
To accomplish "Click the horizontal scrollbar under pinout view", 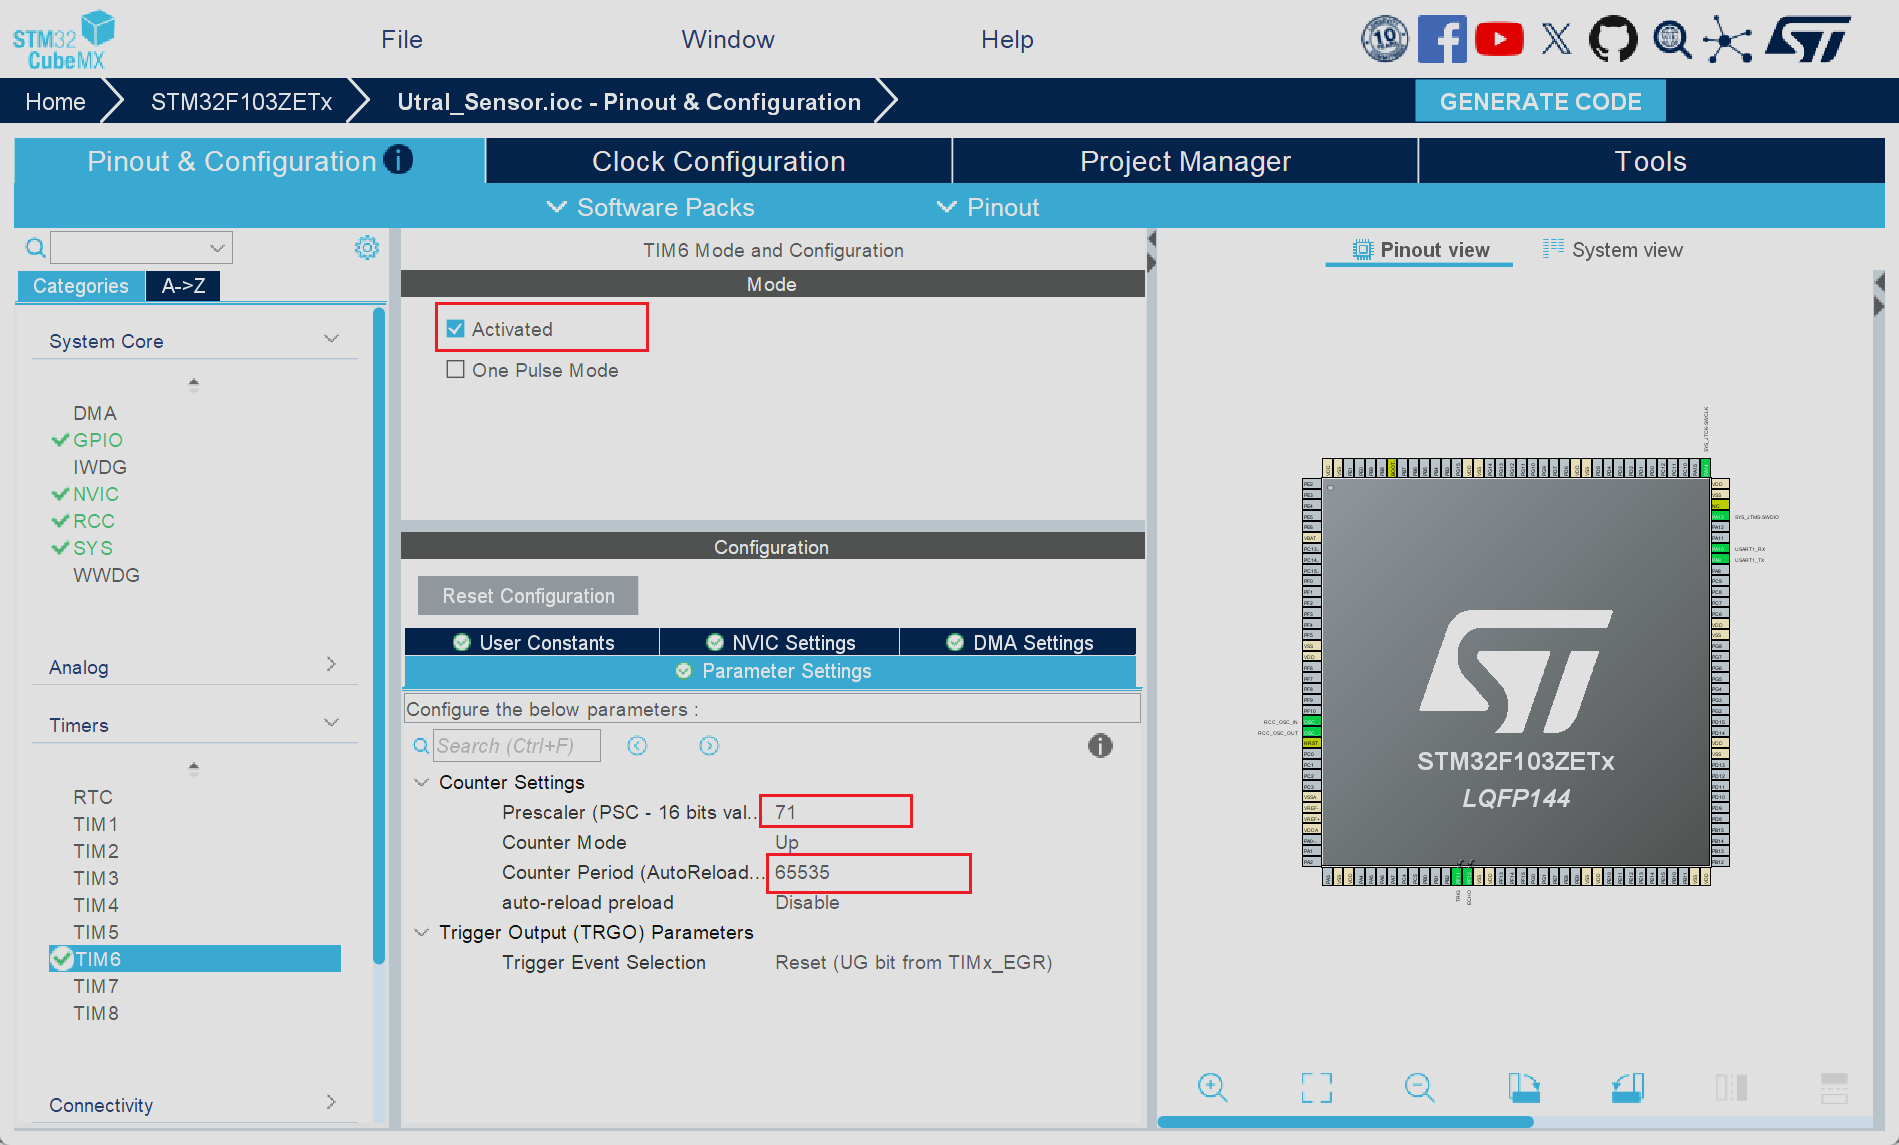I will [1346, 1122].
